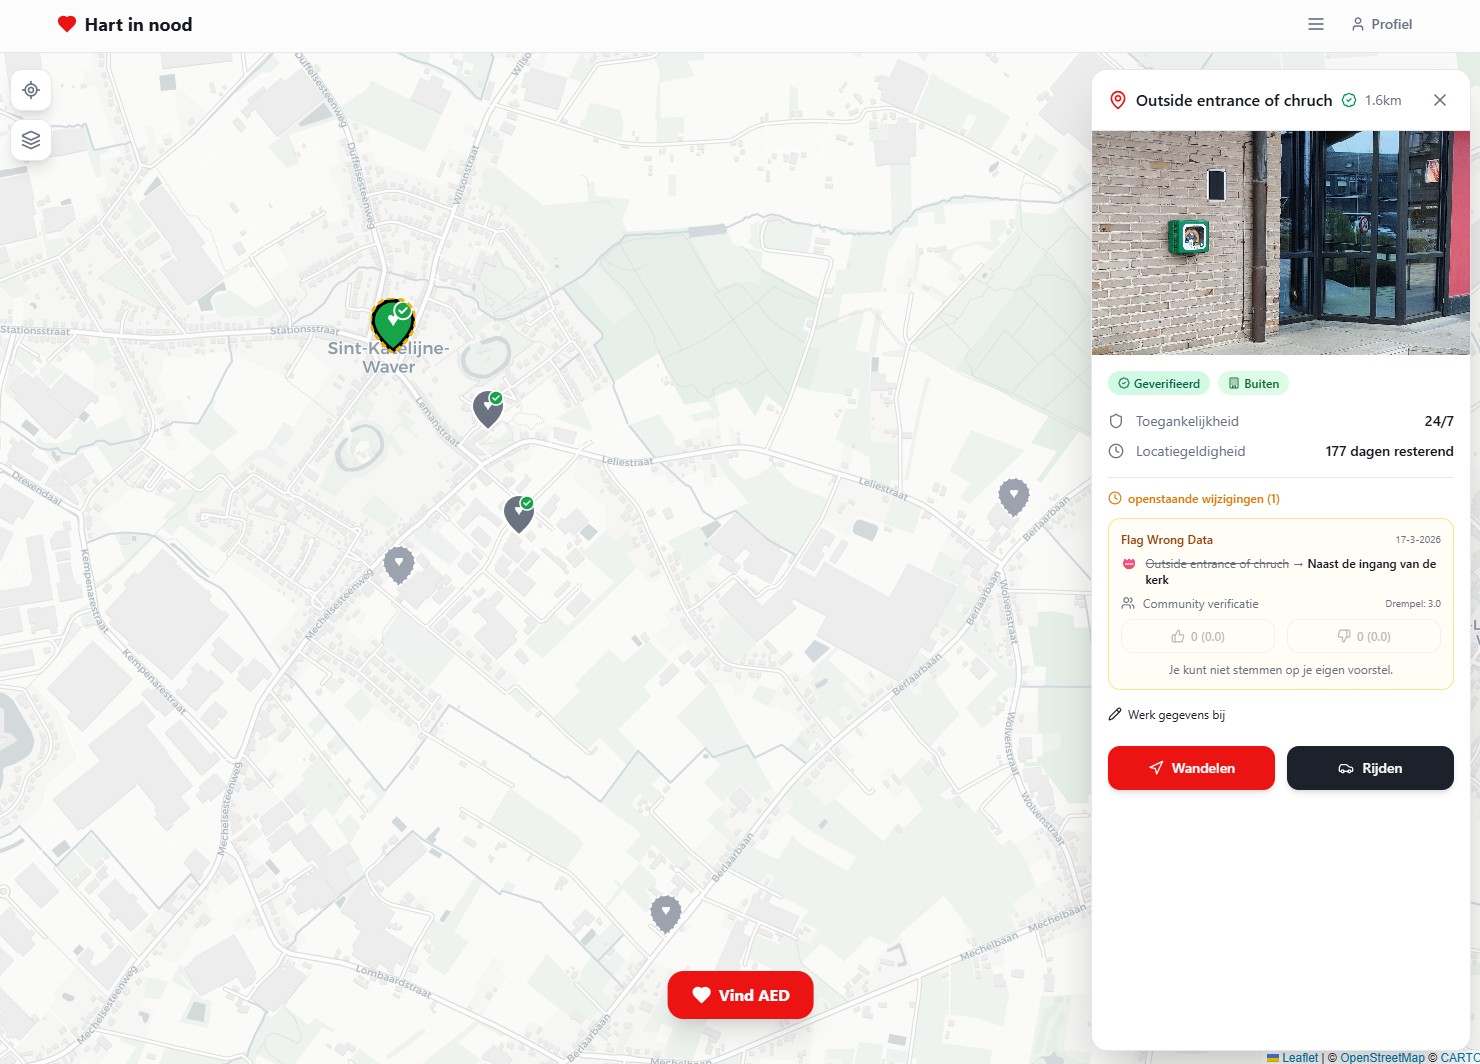Click the Buiten location tag
This screenshot has height=1064, width=1480.
tap(1253, 384)
